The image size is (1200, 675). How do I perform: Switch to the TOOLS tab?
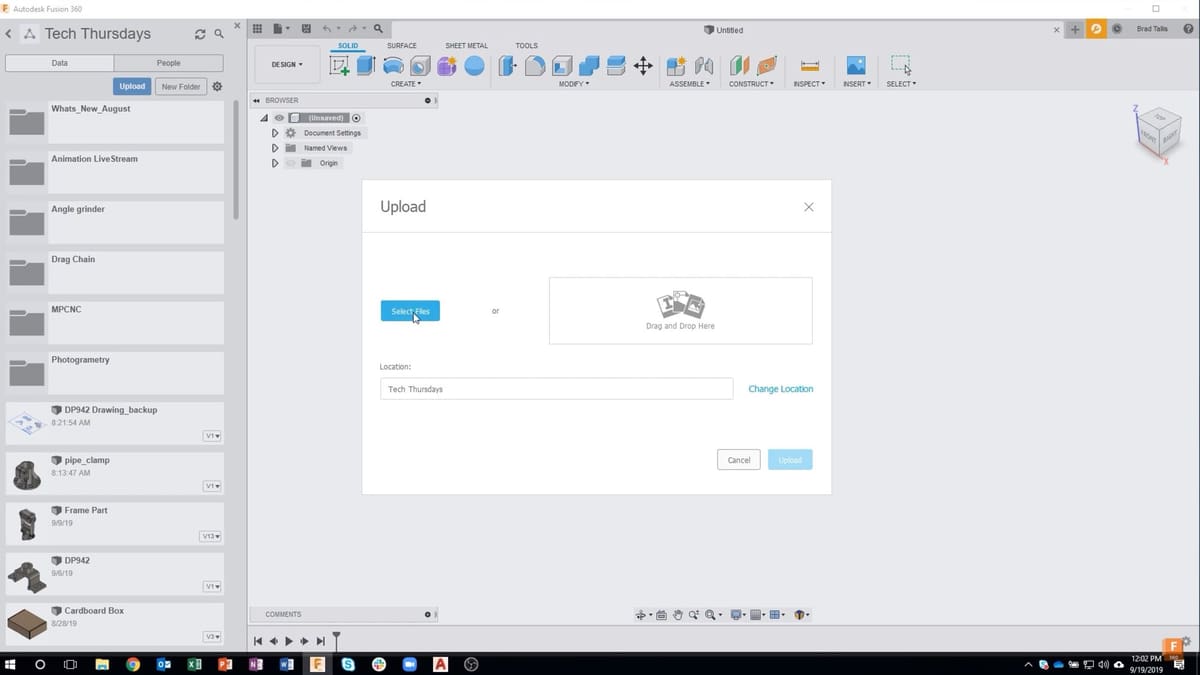[x=527, y=46]
